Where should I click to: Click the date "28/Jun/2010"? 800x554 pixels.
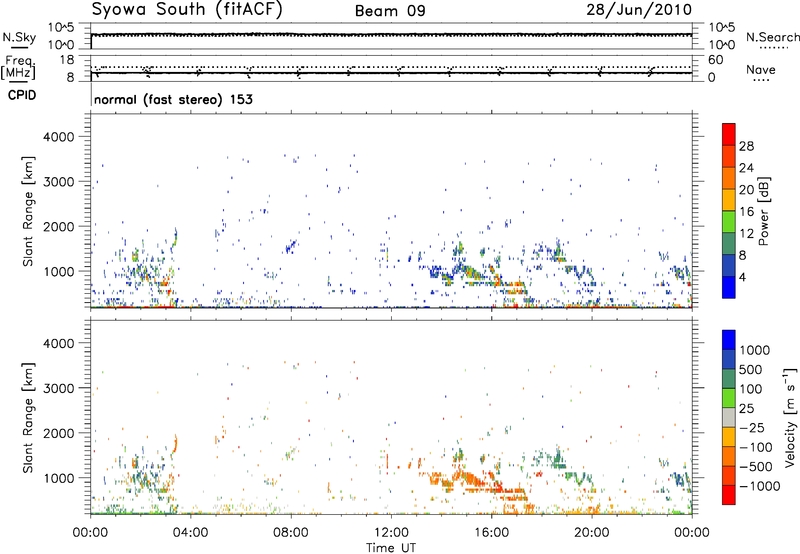639,10
